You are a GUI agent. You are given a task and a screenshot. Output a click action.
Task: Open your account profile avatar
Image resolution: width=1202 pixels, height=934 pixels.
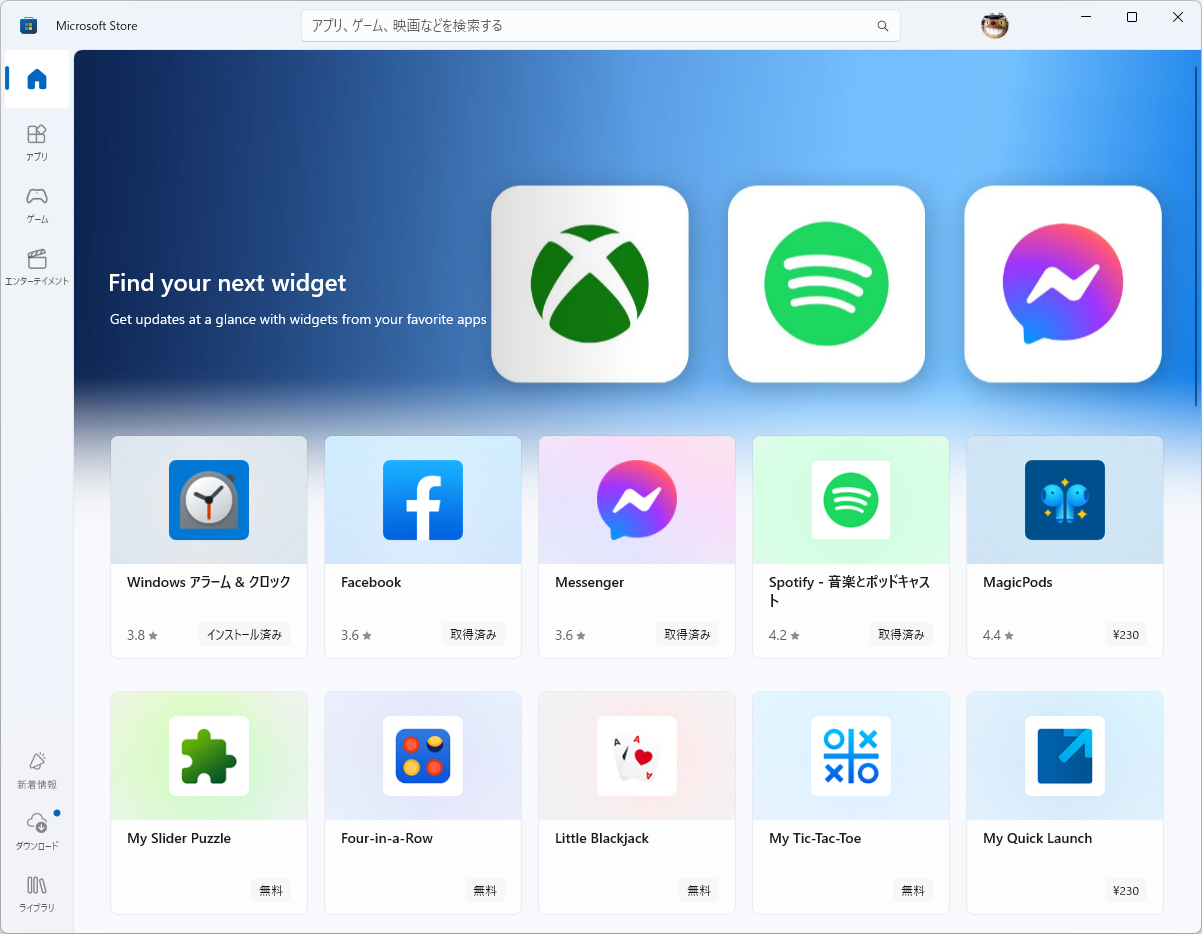pyautogui.click(x=994, y=25)
